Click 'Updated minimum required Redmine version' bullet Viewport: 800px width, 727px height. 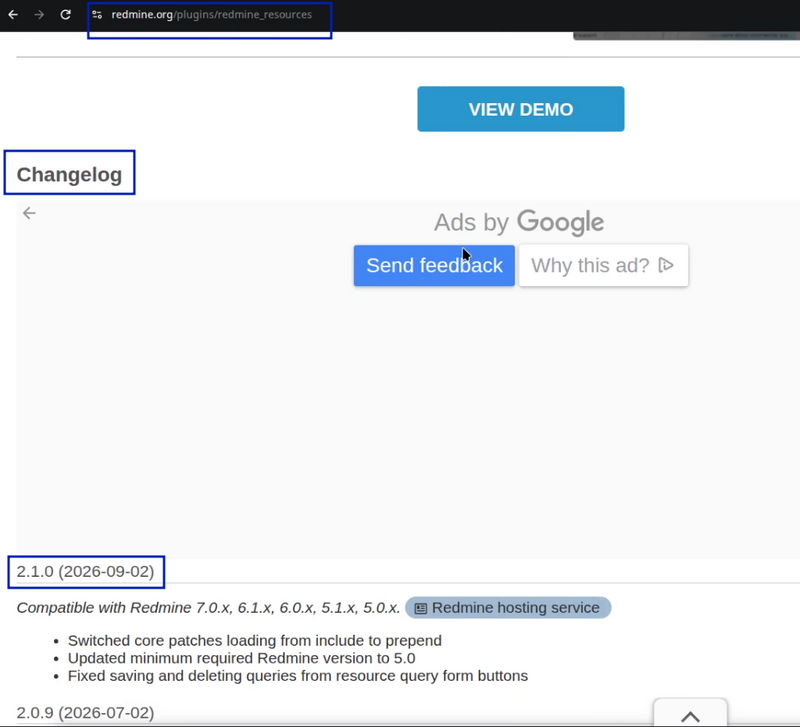(241, 658)
